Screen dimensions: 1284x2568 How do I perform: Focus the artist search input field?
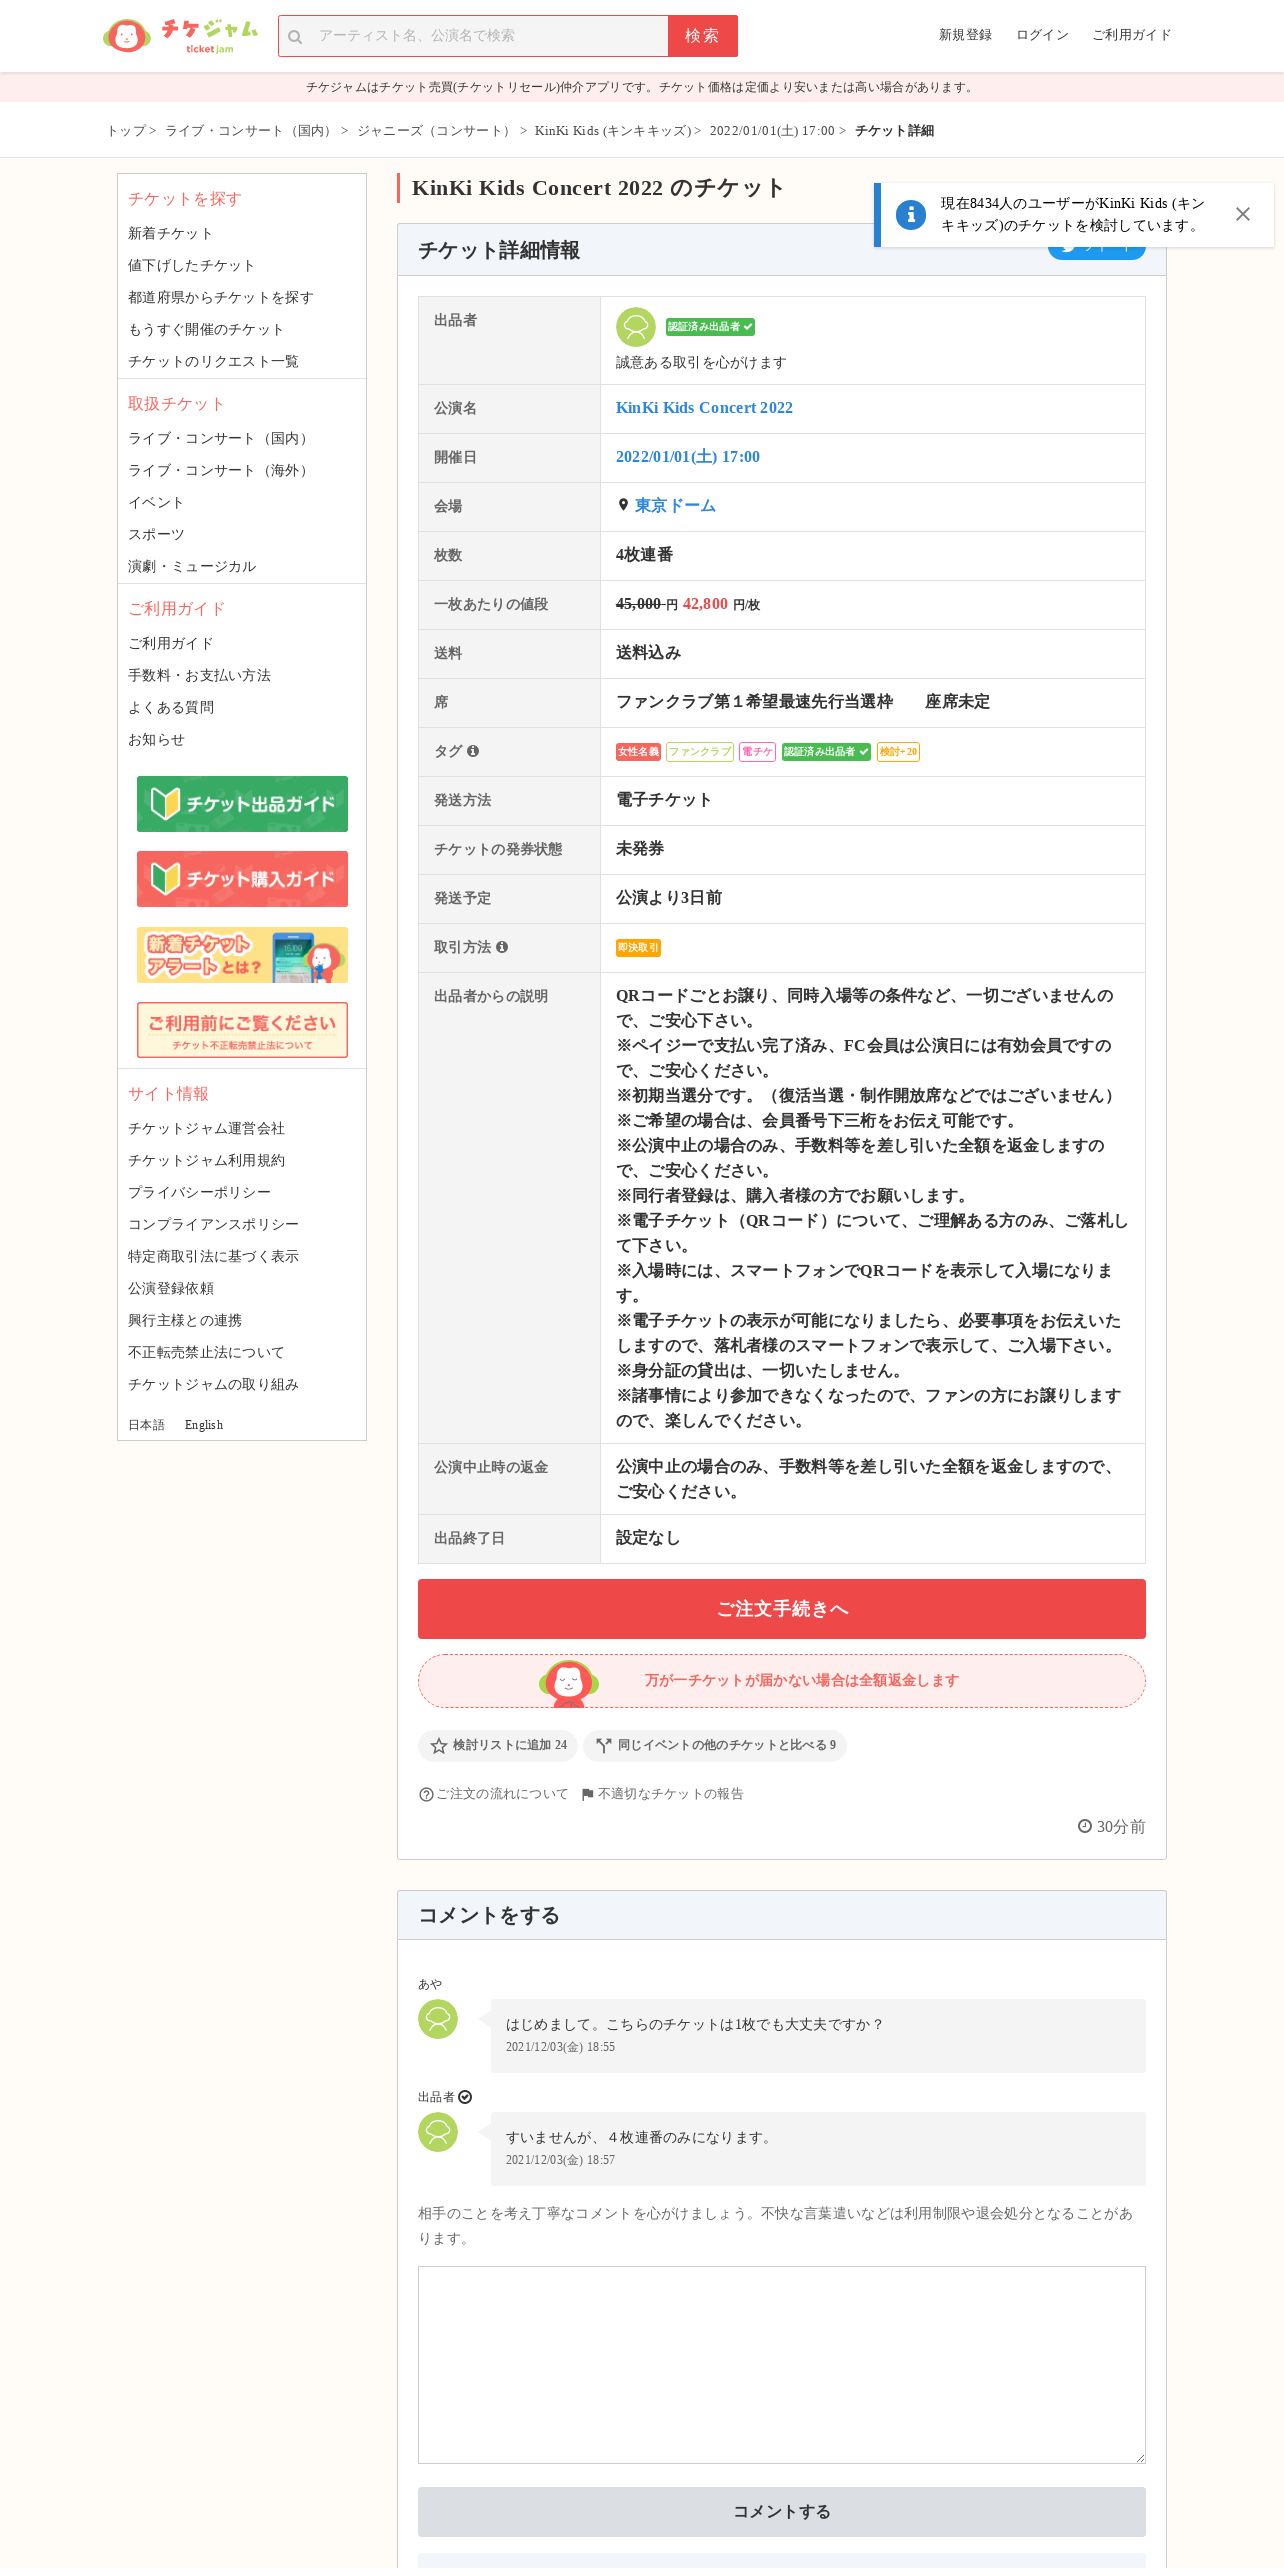[473, 36]
